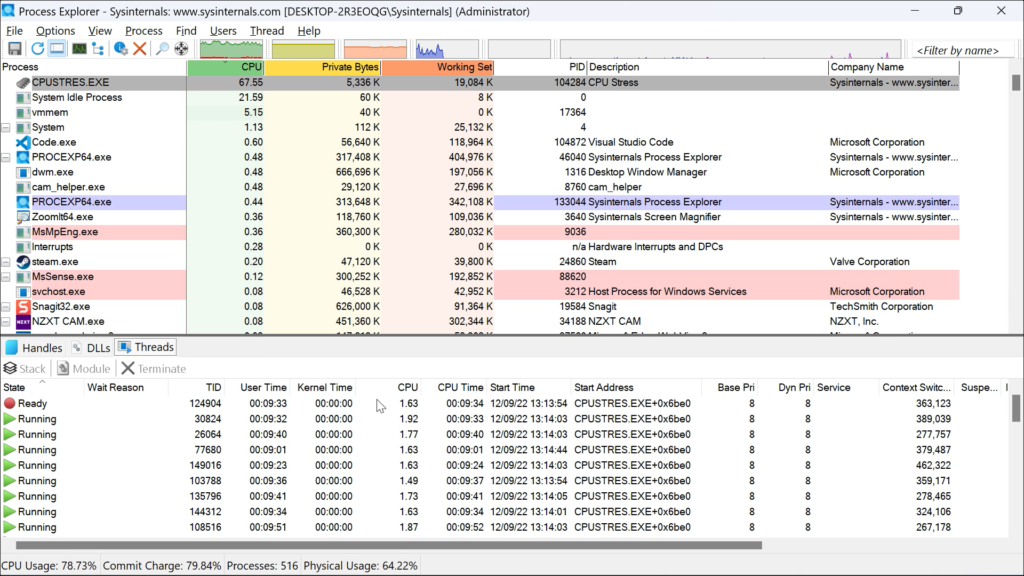The width and height of the screenshot is (1024, 576).
Task: Collapse the steam.exe tree node
Action: [x=6, y=262]
